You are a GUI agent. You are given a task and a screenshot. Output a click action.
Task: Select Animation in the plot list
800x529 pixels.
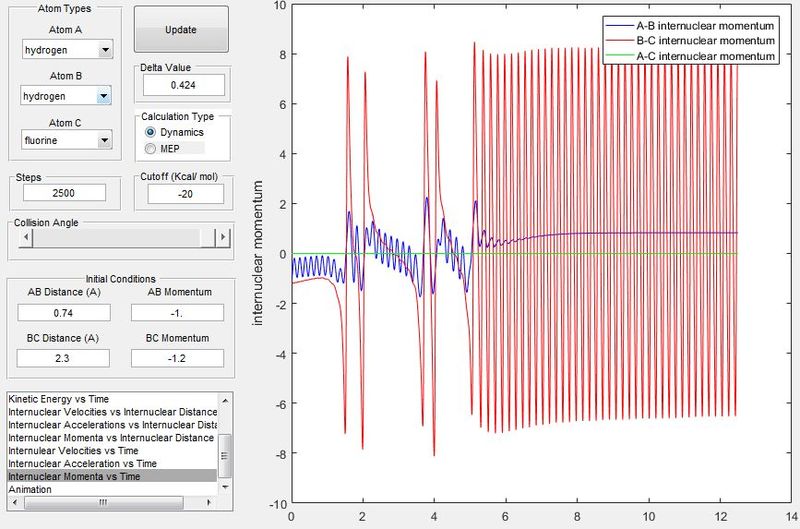pyautogui.click(x=112, y=489)
